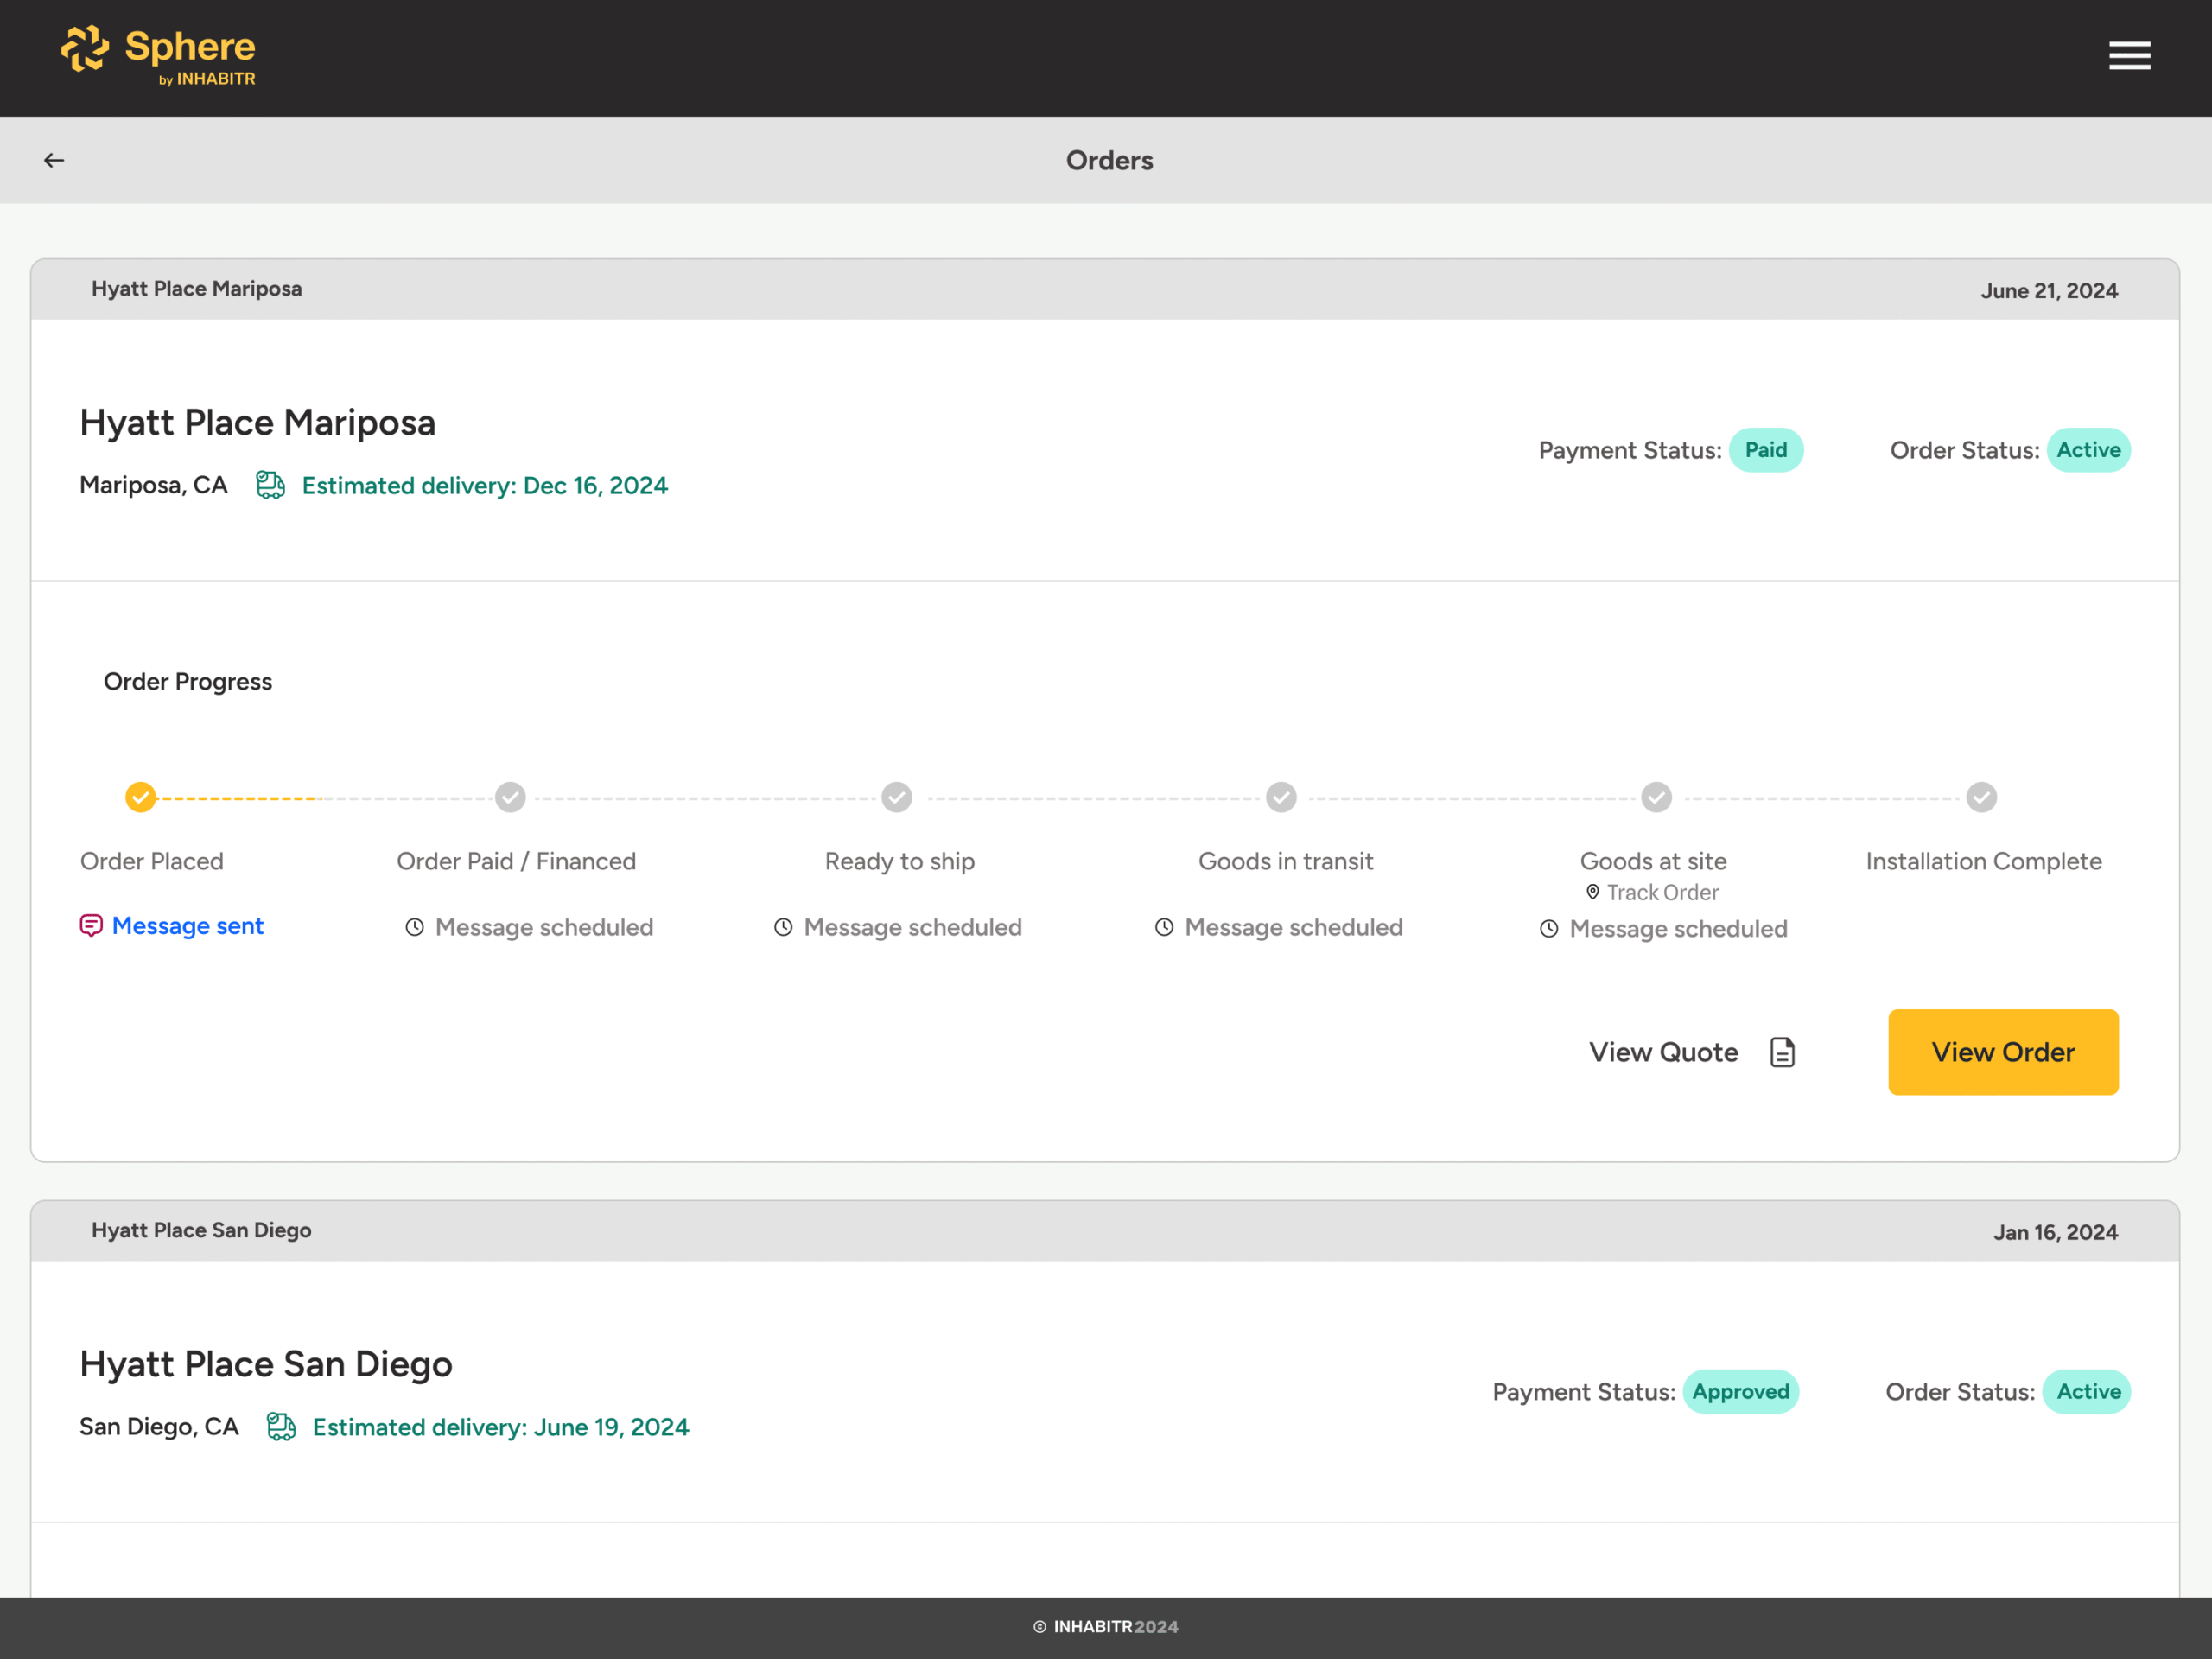Image resolution: width=2212 pixels, height=1659 pixels.
Task: Click the Sphere by INHABITR logo
Action: (x=158, y=55)
